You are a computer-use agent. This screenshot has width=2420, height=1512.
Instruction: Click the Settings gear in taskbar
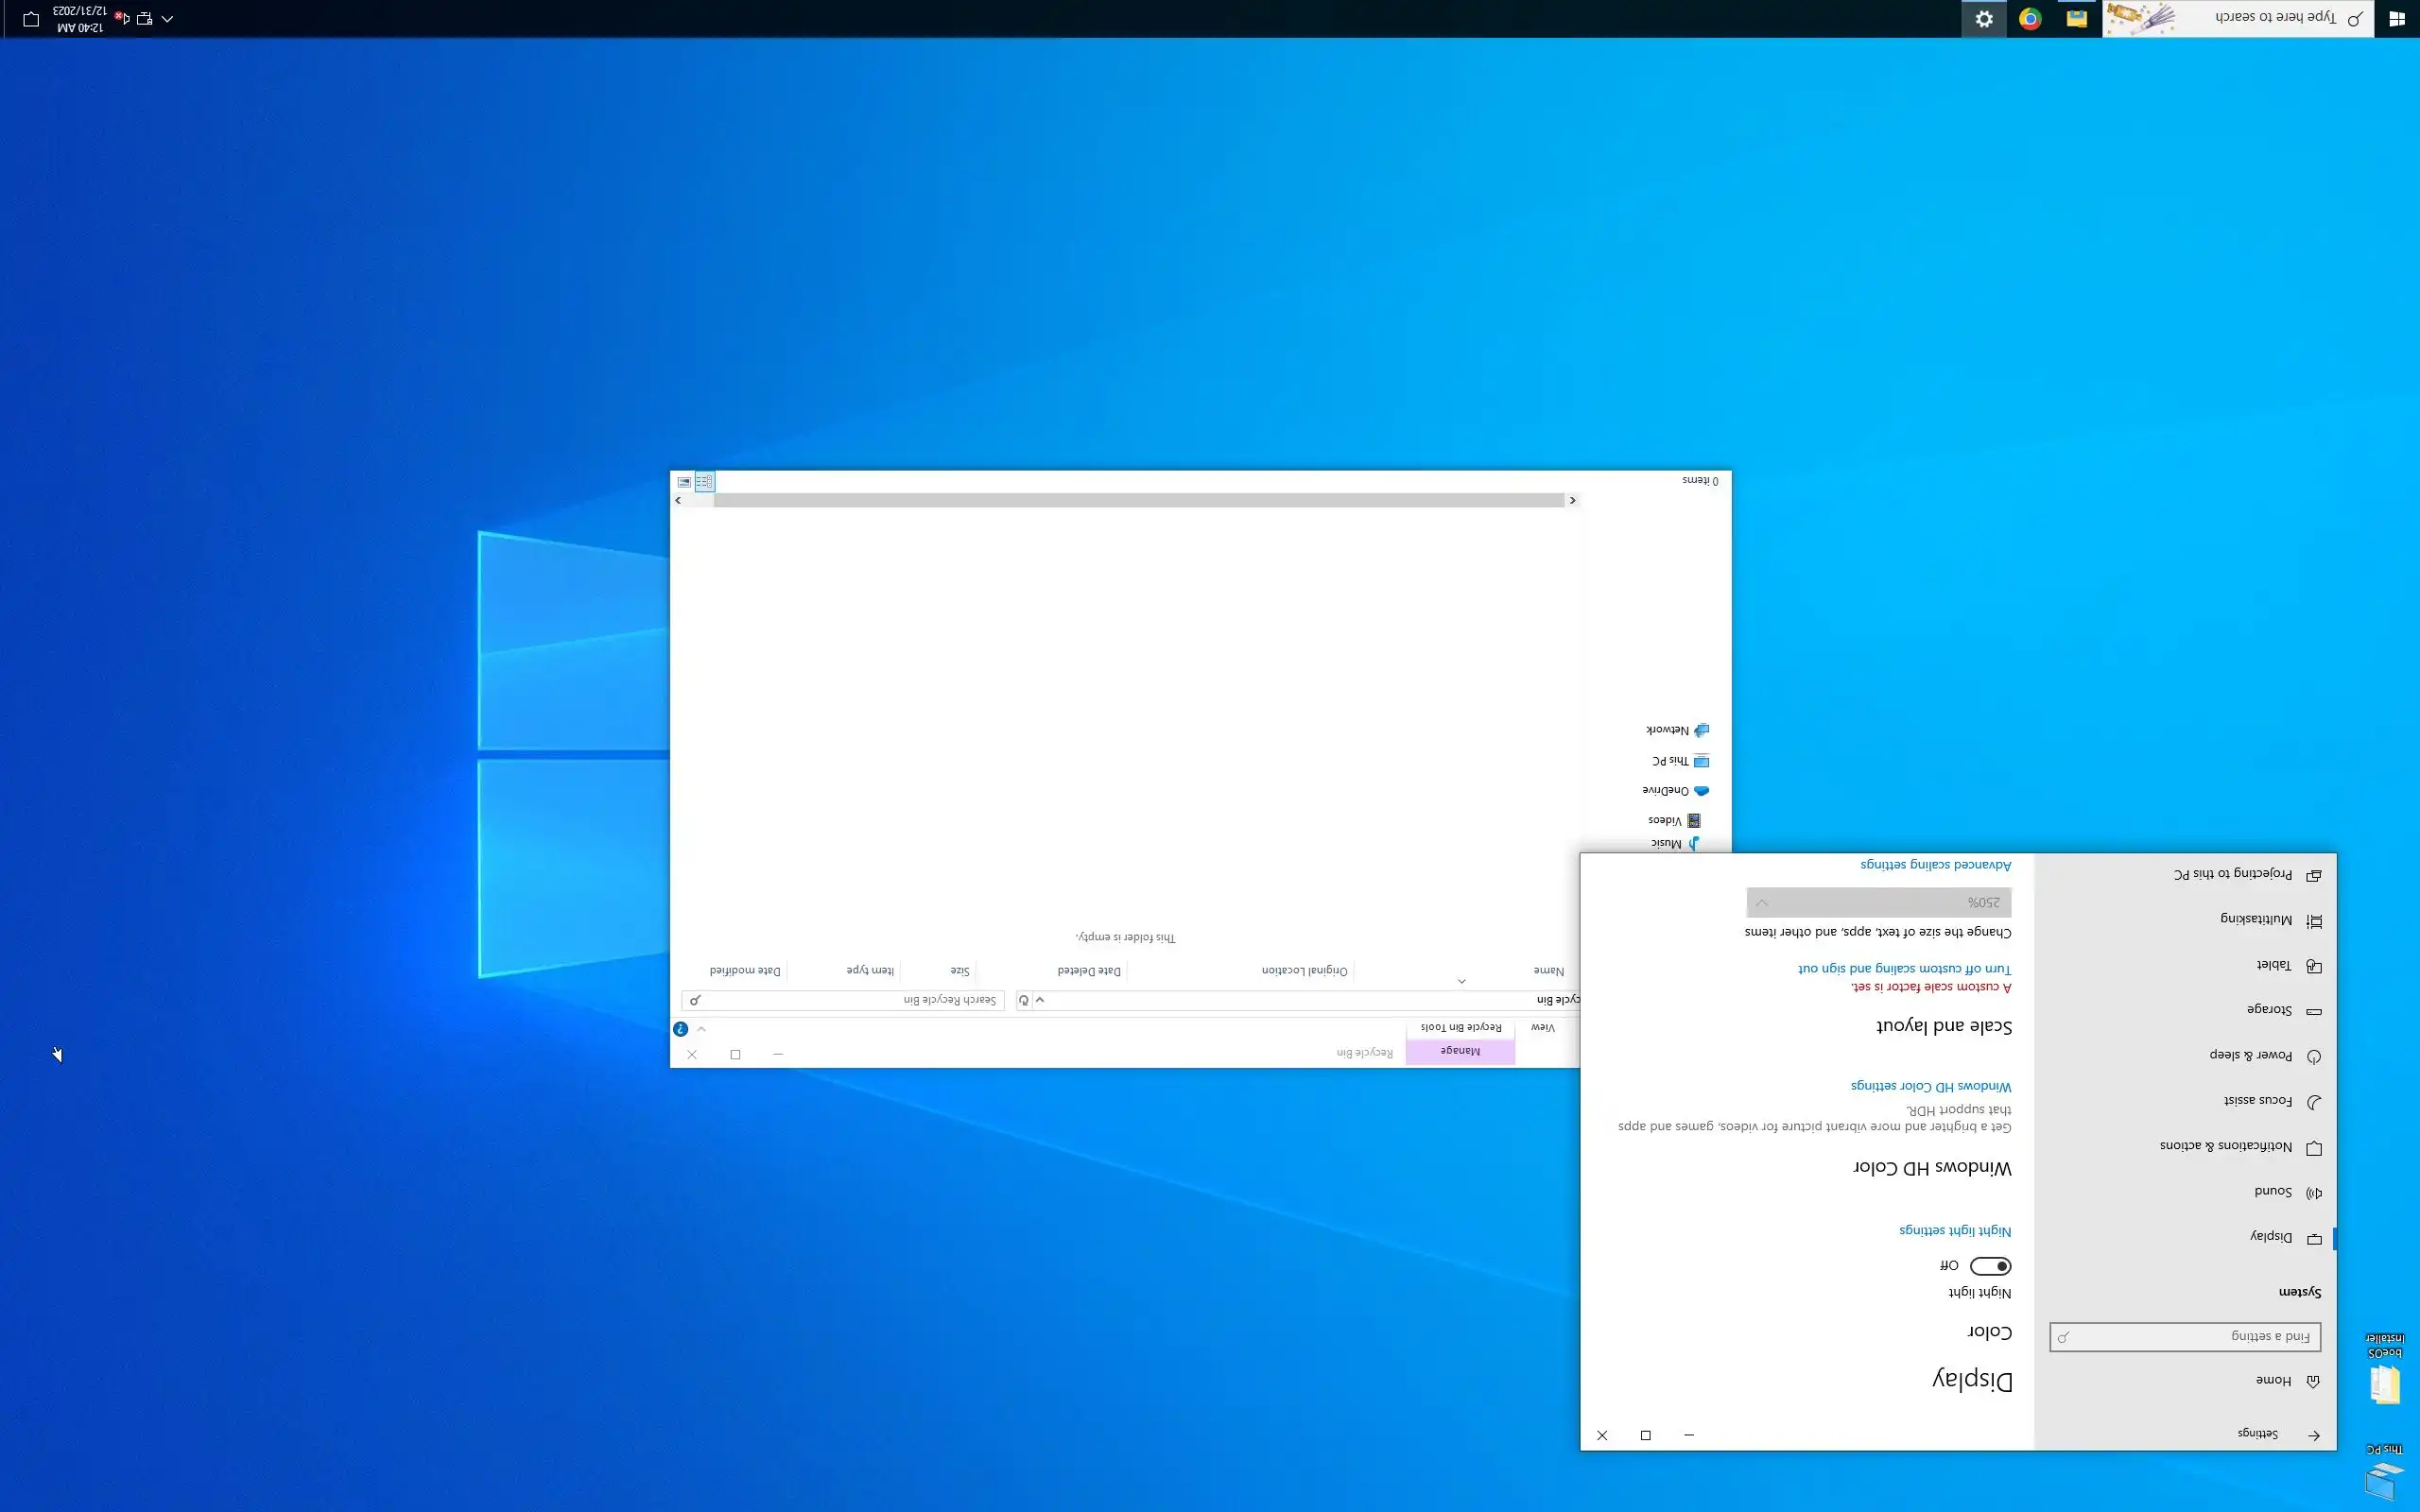pos(1984,19)
